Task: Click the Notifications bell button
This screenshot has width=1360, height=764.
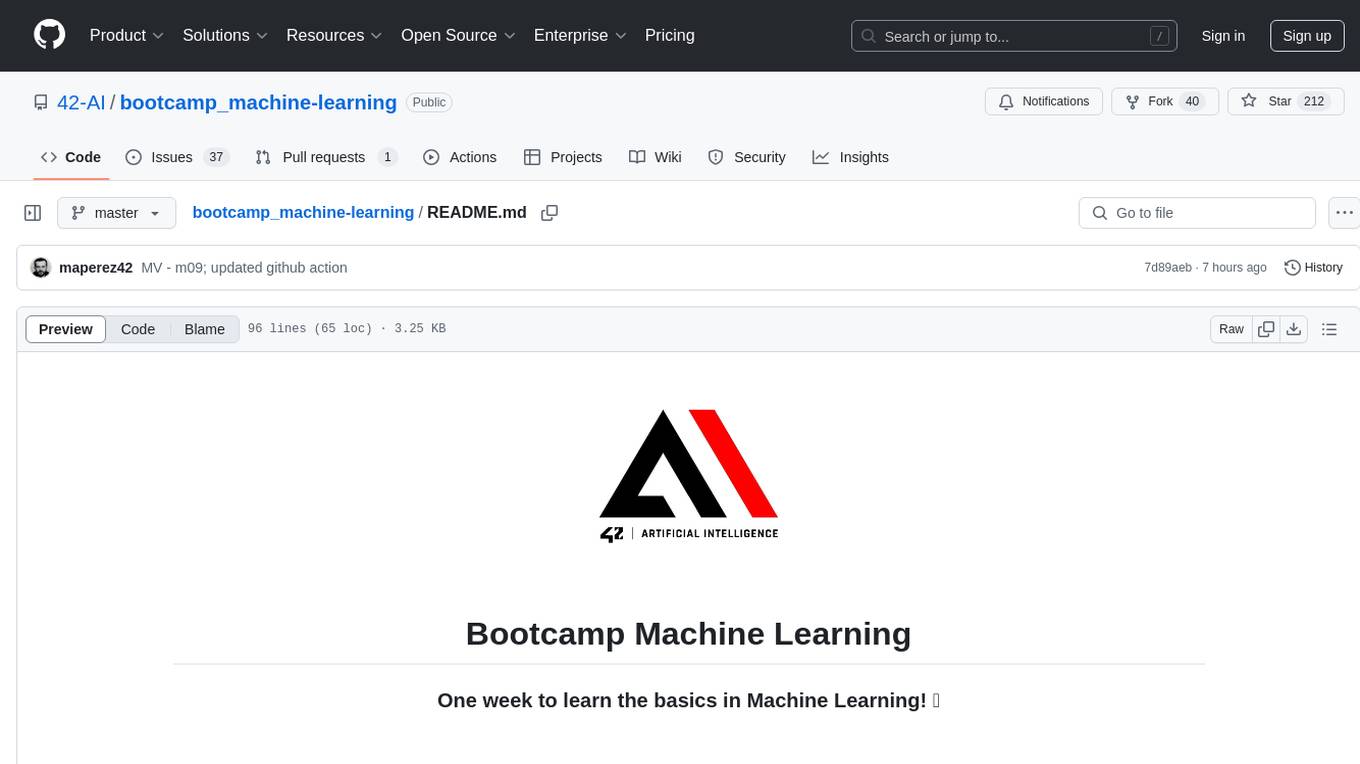Action: 1044,102
